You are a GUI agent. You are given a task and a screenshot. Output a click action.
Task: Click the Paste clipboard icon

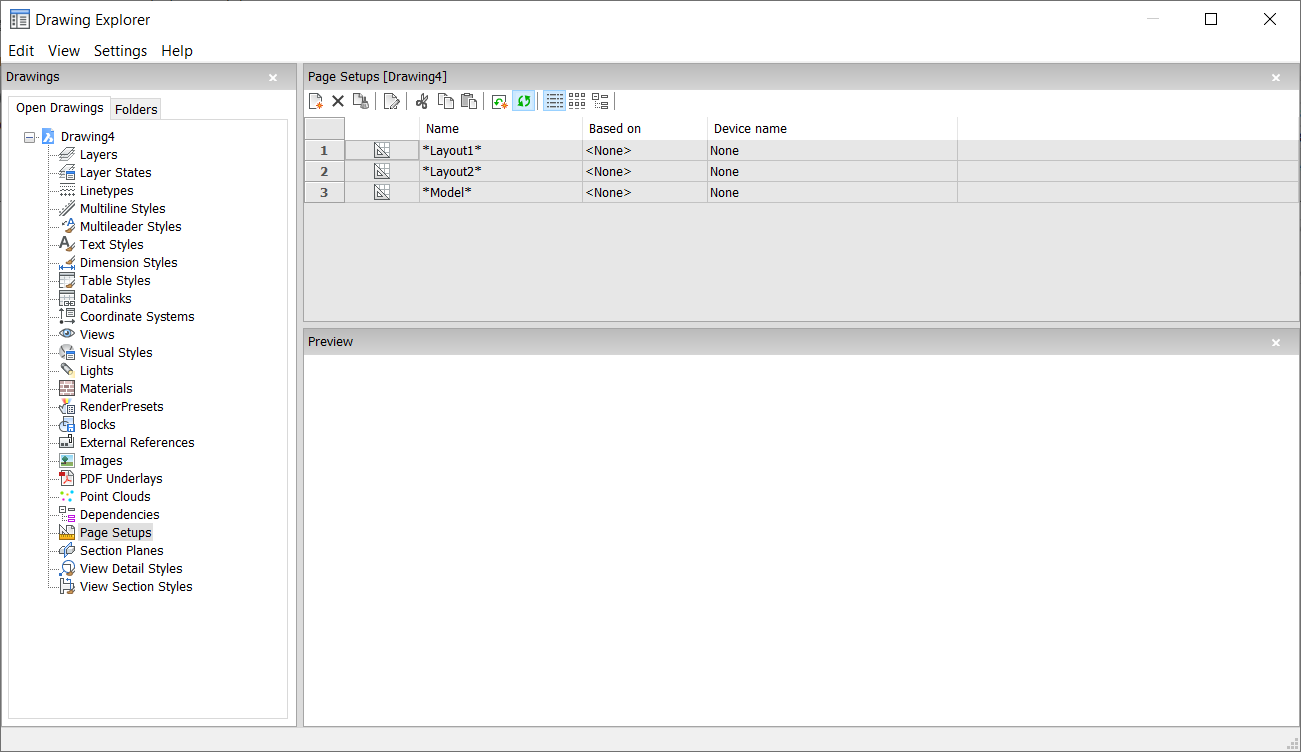468,101
